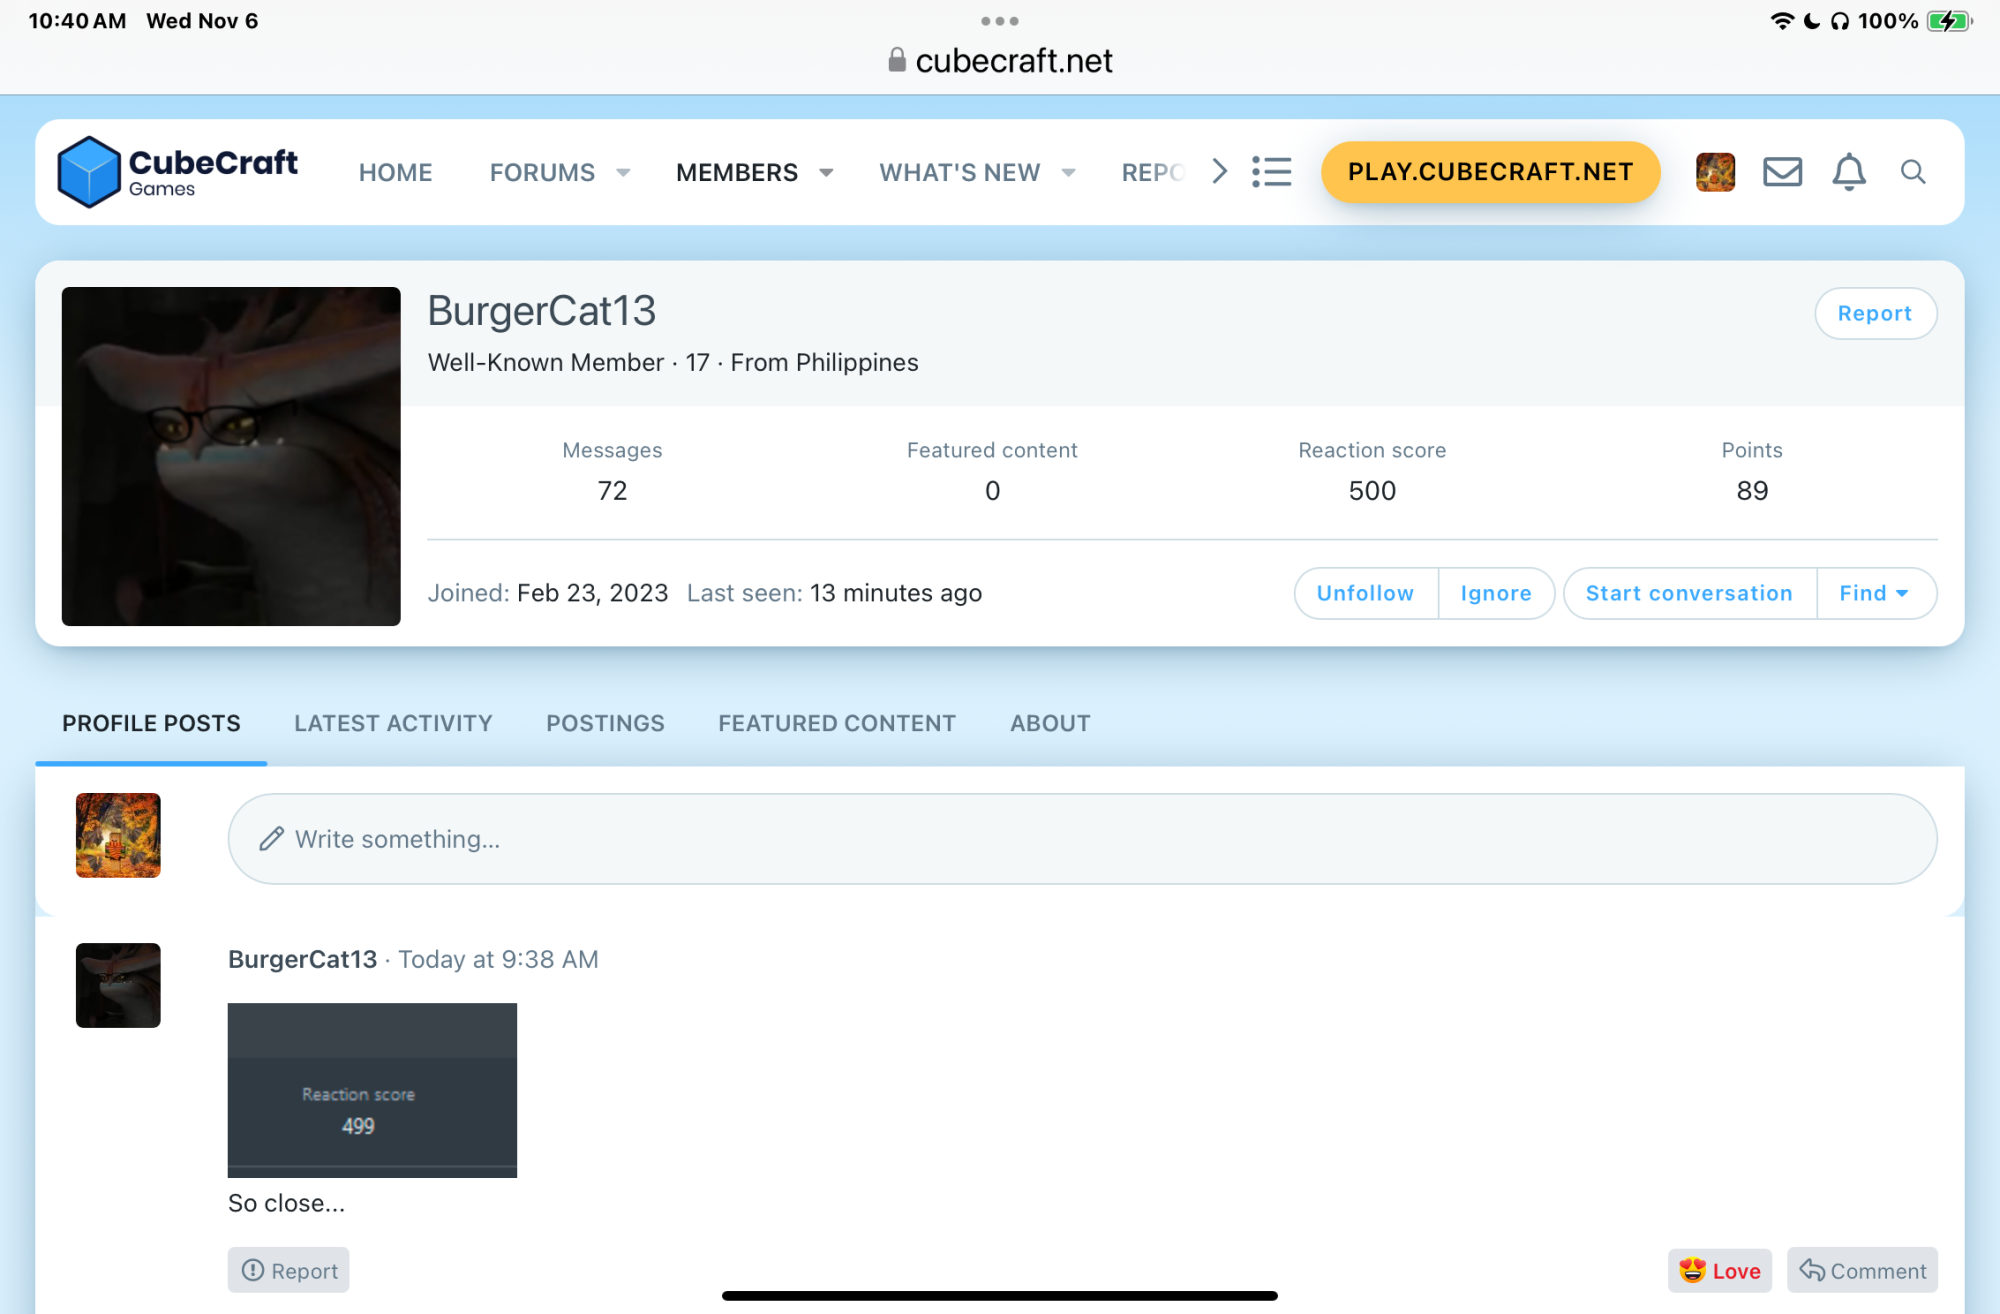Screen dimensions: 2000x1314
Task: Unfollow BurgerCat13
Action: click(x=1366, y=593)
